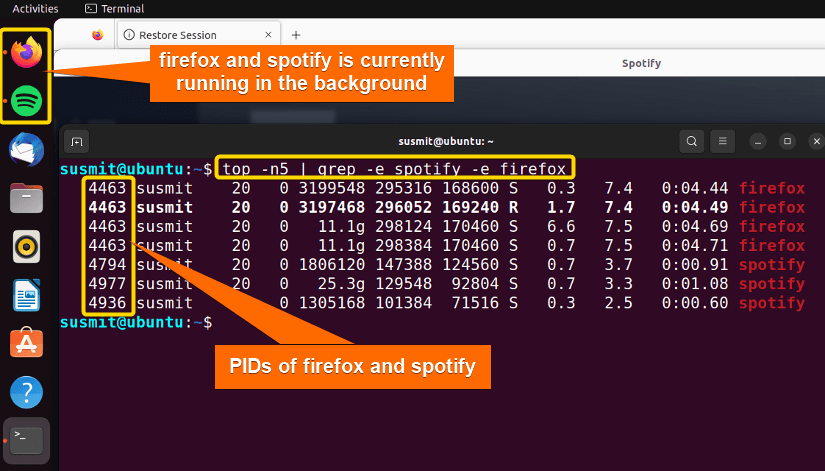
Task: Open Activities overview in top bar
Action: [x=35, y=8]
